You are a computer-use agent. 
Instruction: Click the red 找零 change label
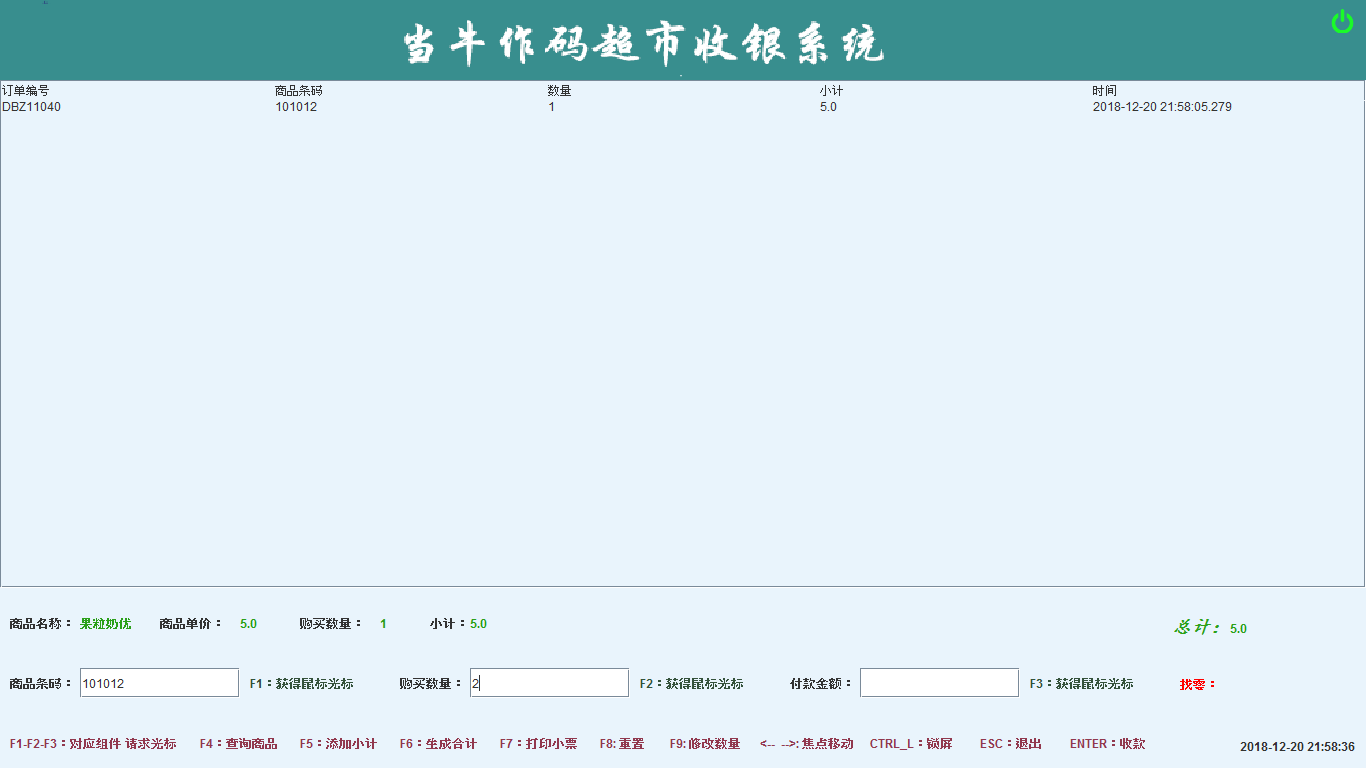coord(1198,685)
